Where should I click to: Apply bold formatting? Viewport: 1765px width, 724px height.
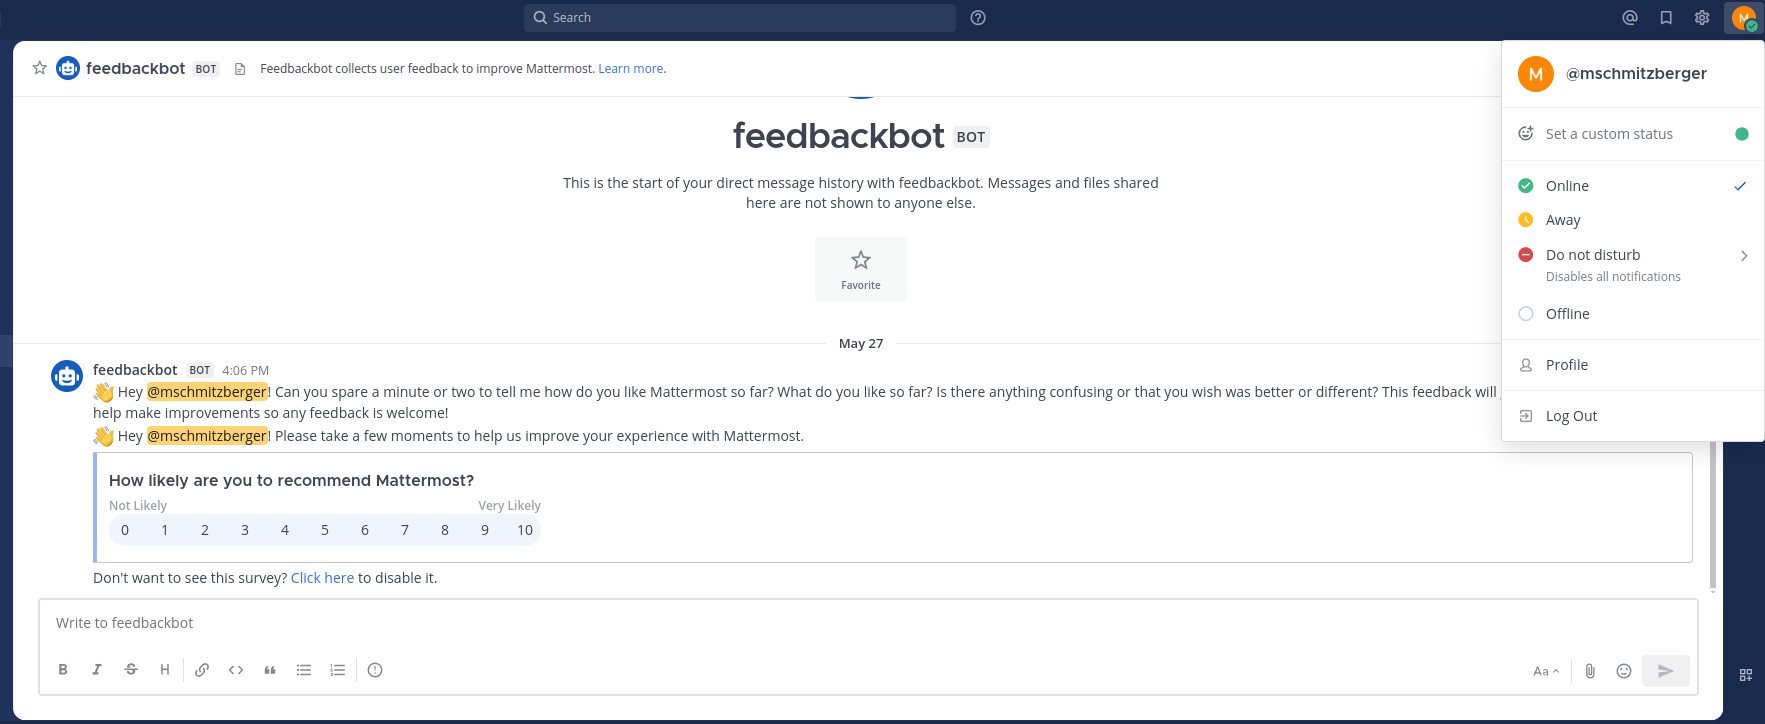point(63,670)
